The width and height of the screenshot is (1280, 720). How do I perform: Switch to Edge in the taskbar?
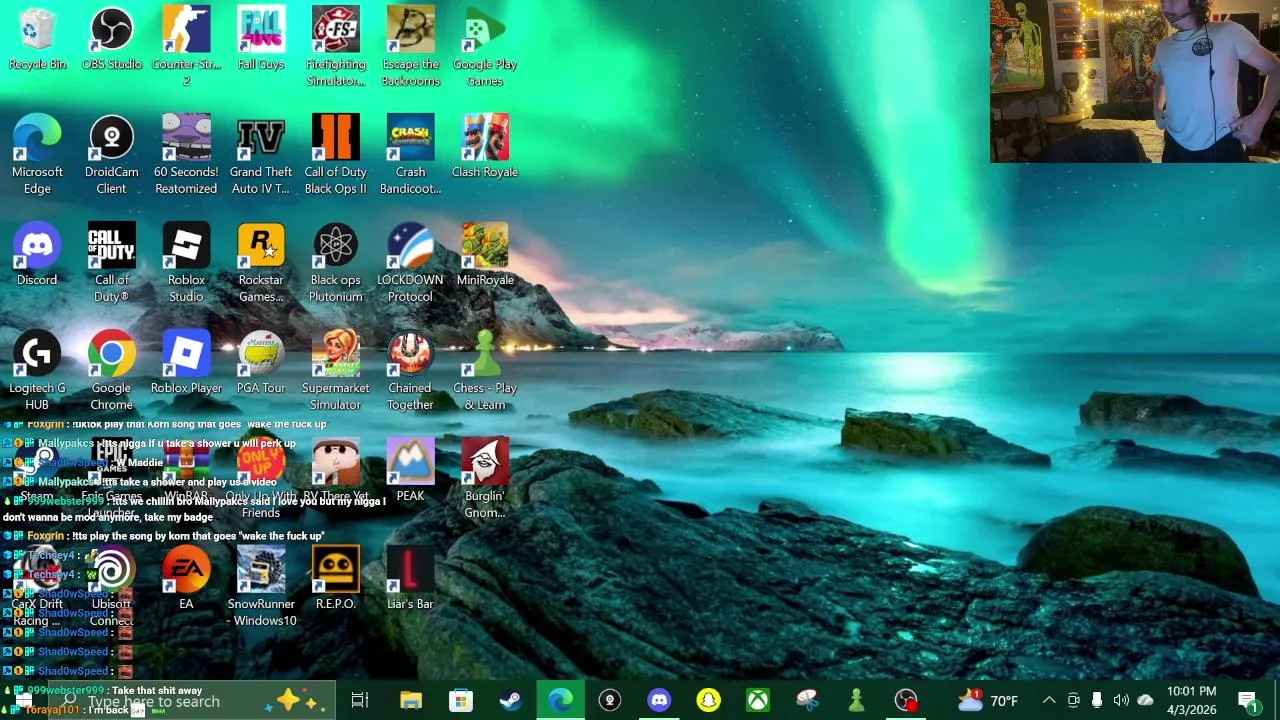pyautogui.click(x=560, y=701)
